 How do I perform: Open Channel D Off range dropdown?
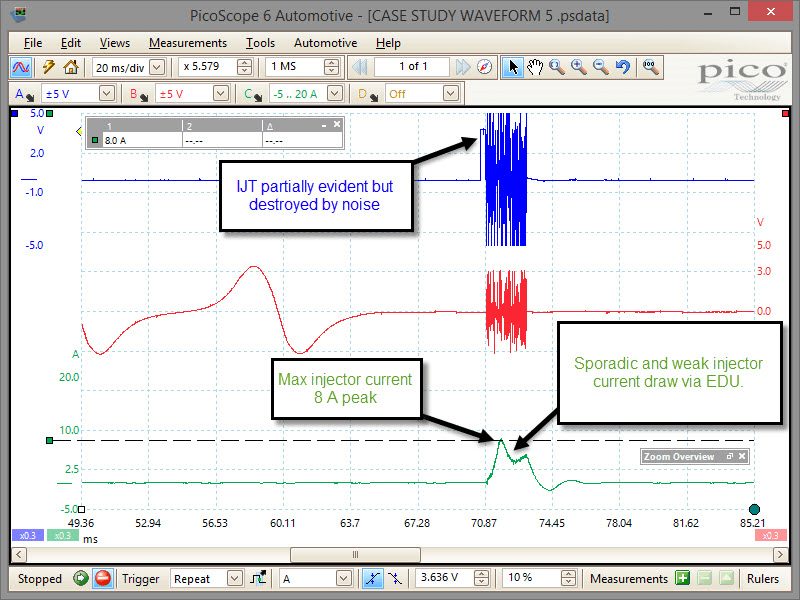coord(450,93)
